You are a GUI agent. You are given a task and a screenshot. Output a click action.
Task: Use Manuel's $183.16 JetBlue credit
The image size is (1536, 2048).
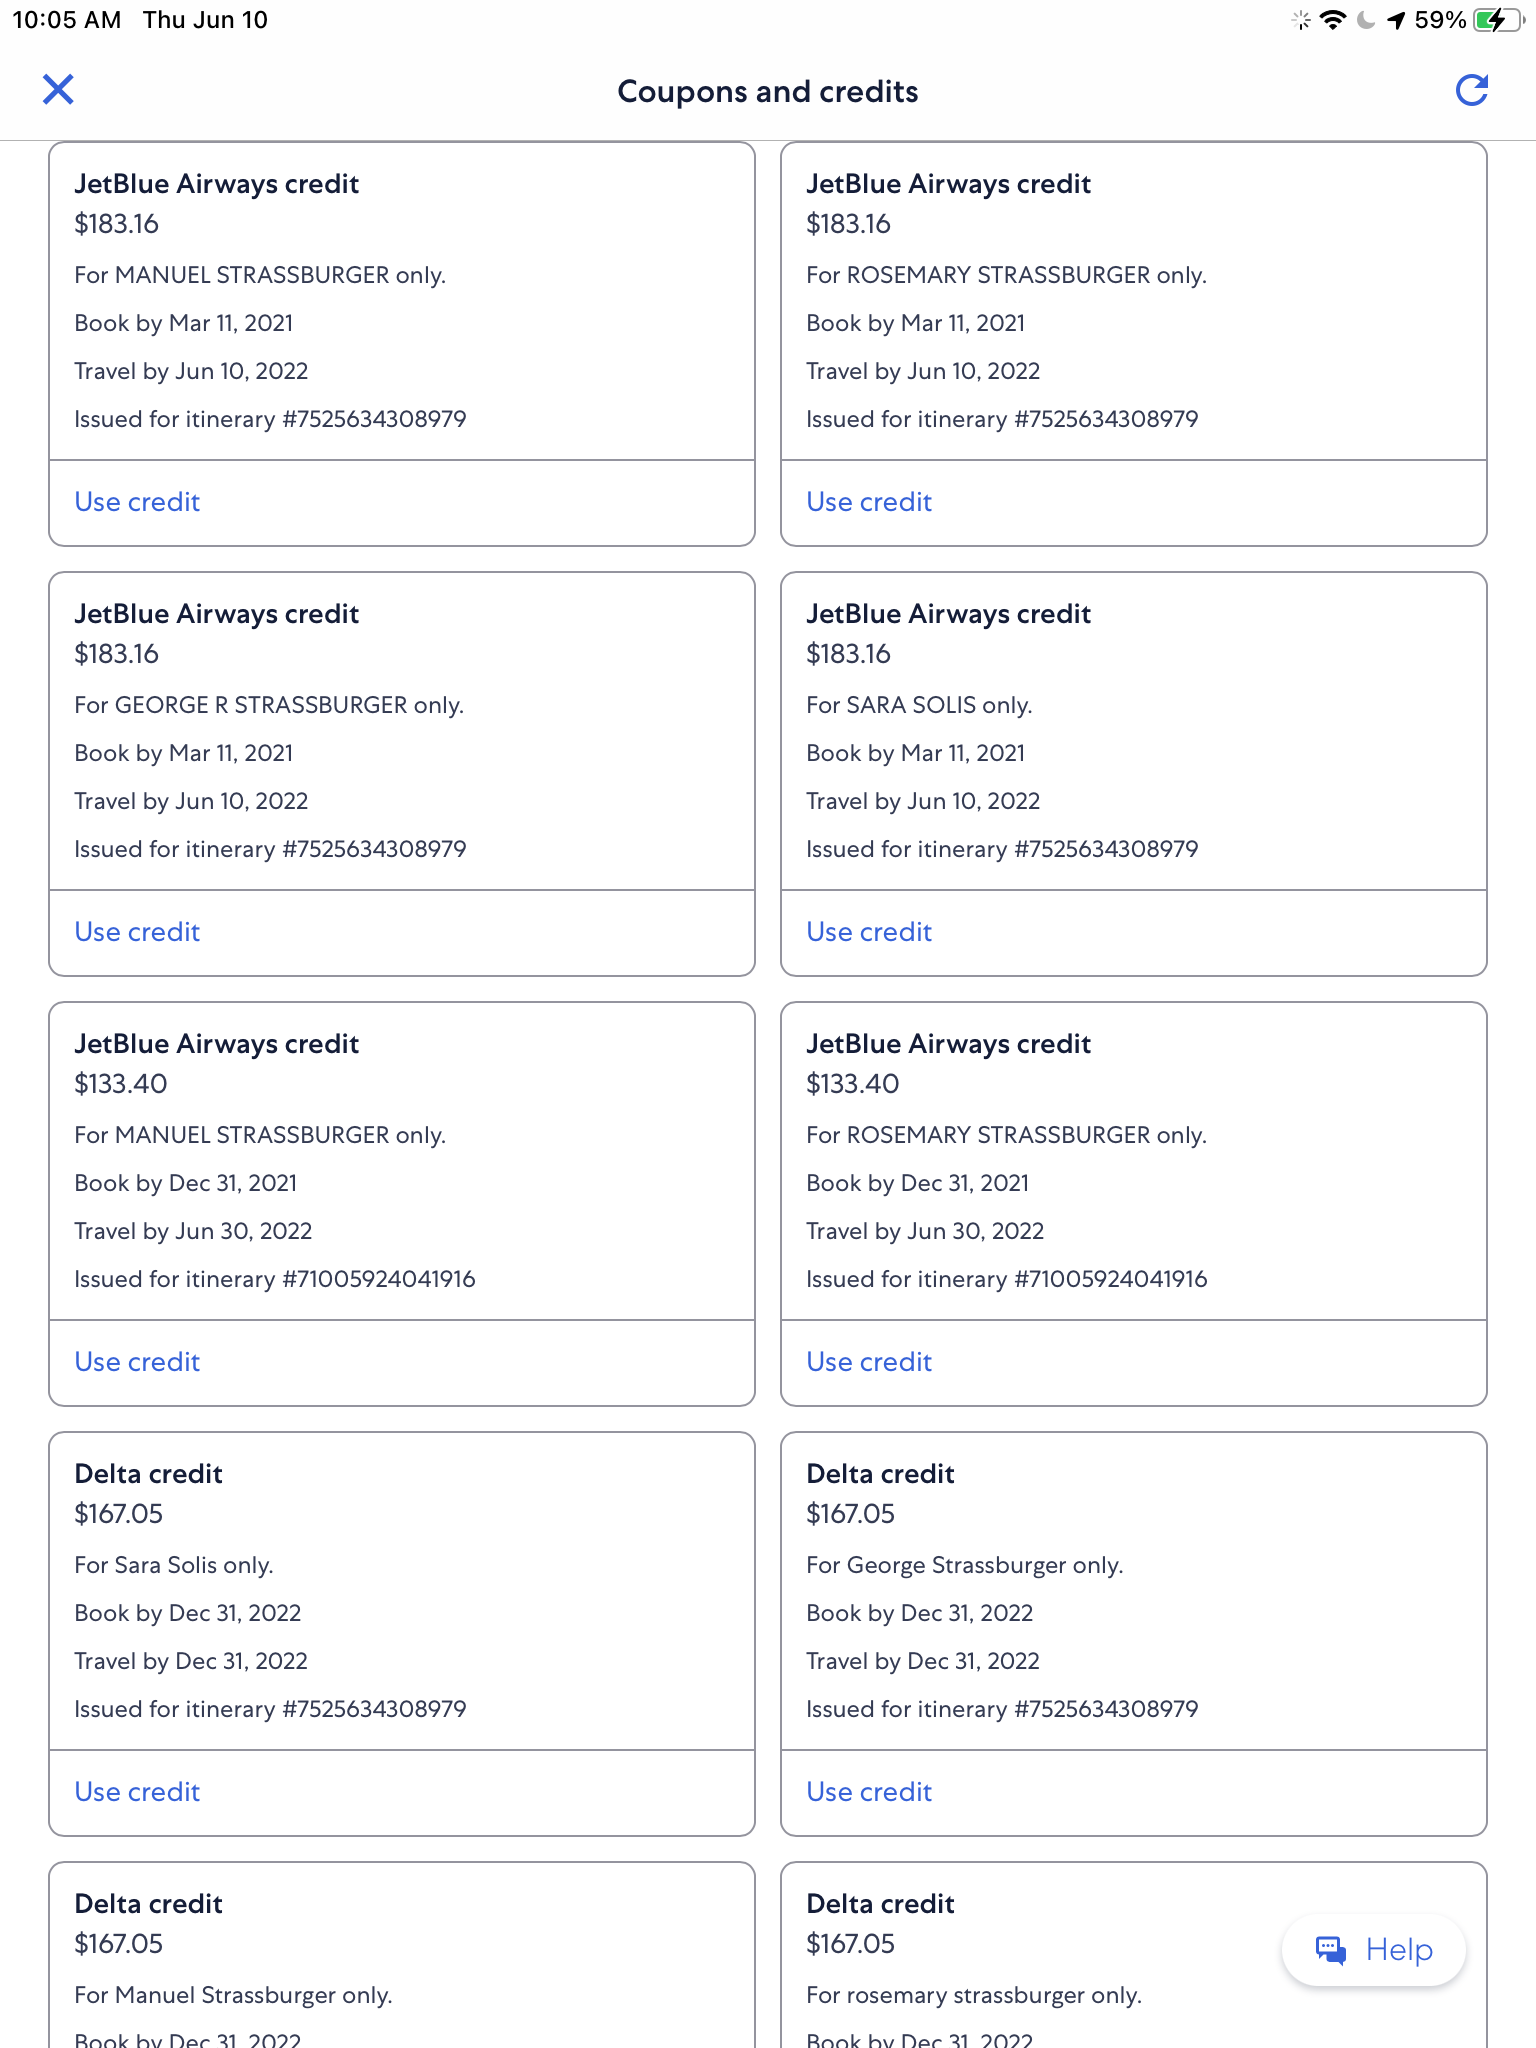click(x=137, y=502)
